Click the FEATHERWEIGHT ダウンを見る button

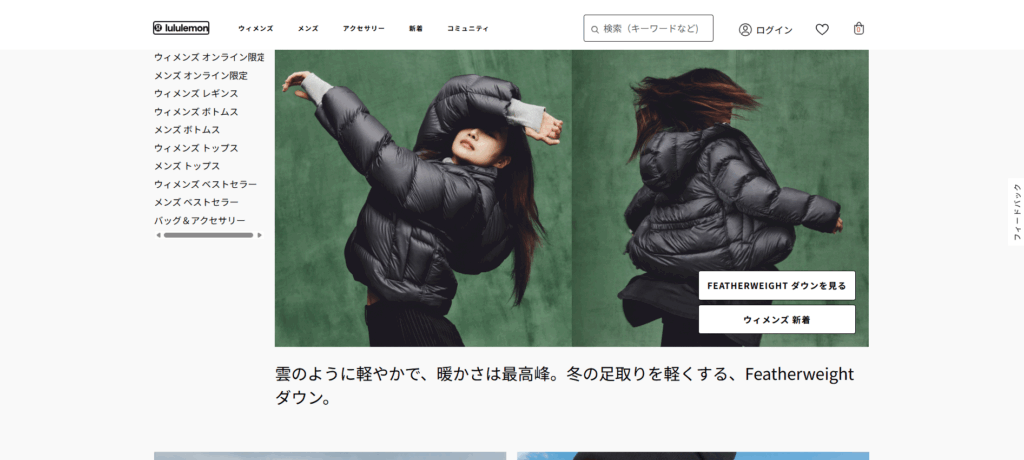pyautogui.click(x=776, y=286)
